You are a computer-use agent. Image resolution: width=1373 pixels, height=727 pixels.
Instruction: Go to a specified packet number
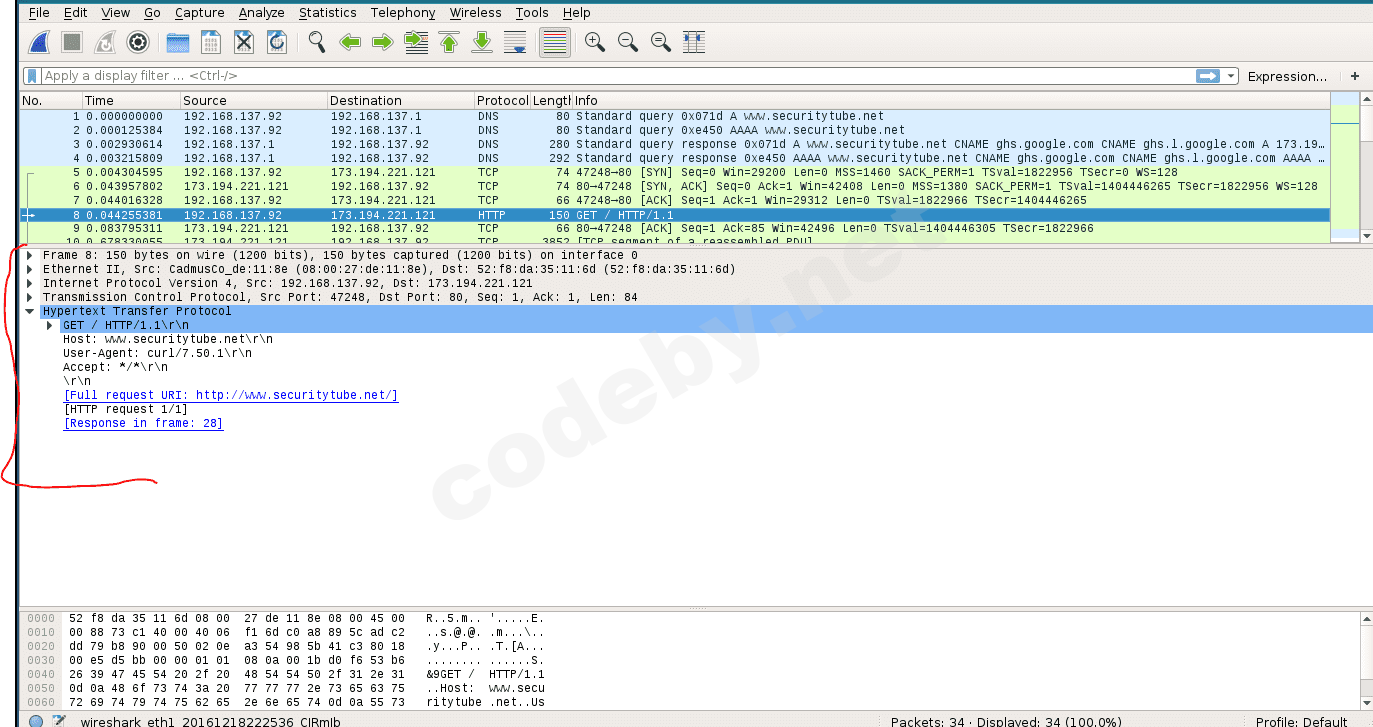(x=416, y=42)
